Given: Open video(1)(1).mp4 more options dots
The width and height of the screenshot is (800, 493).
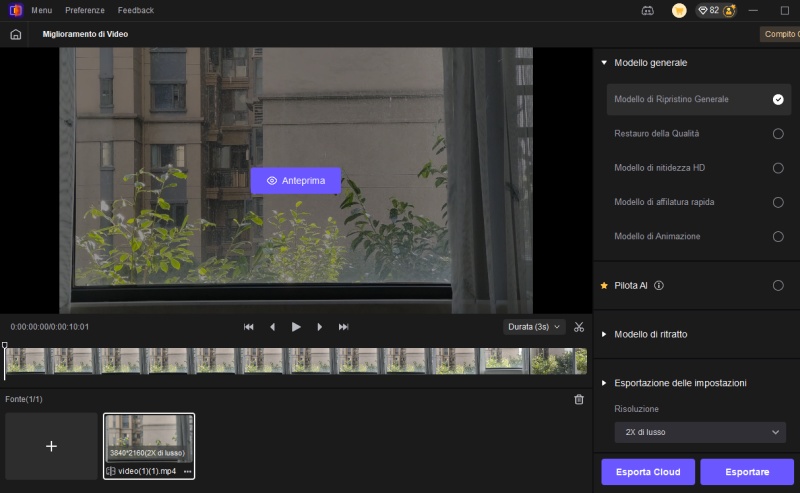Looking at the screenshot, I should 187,471.
